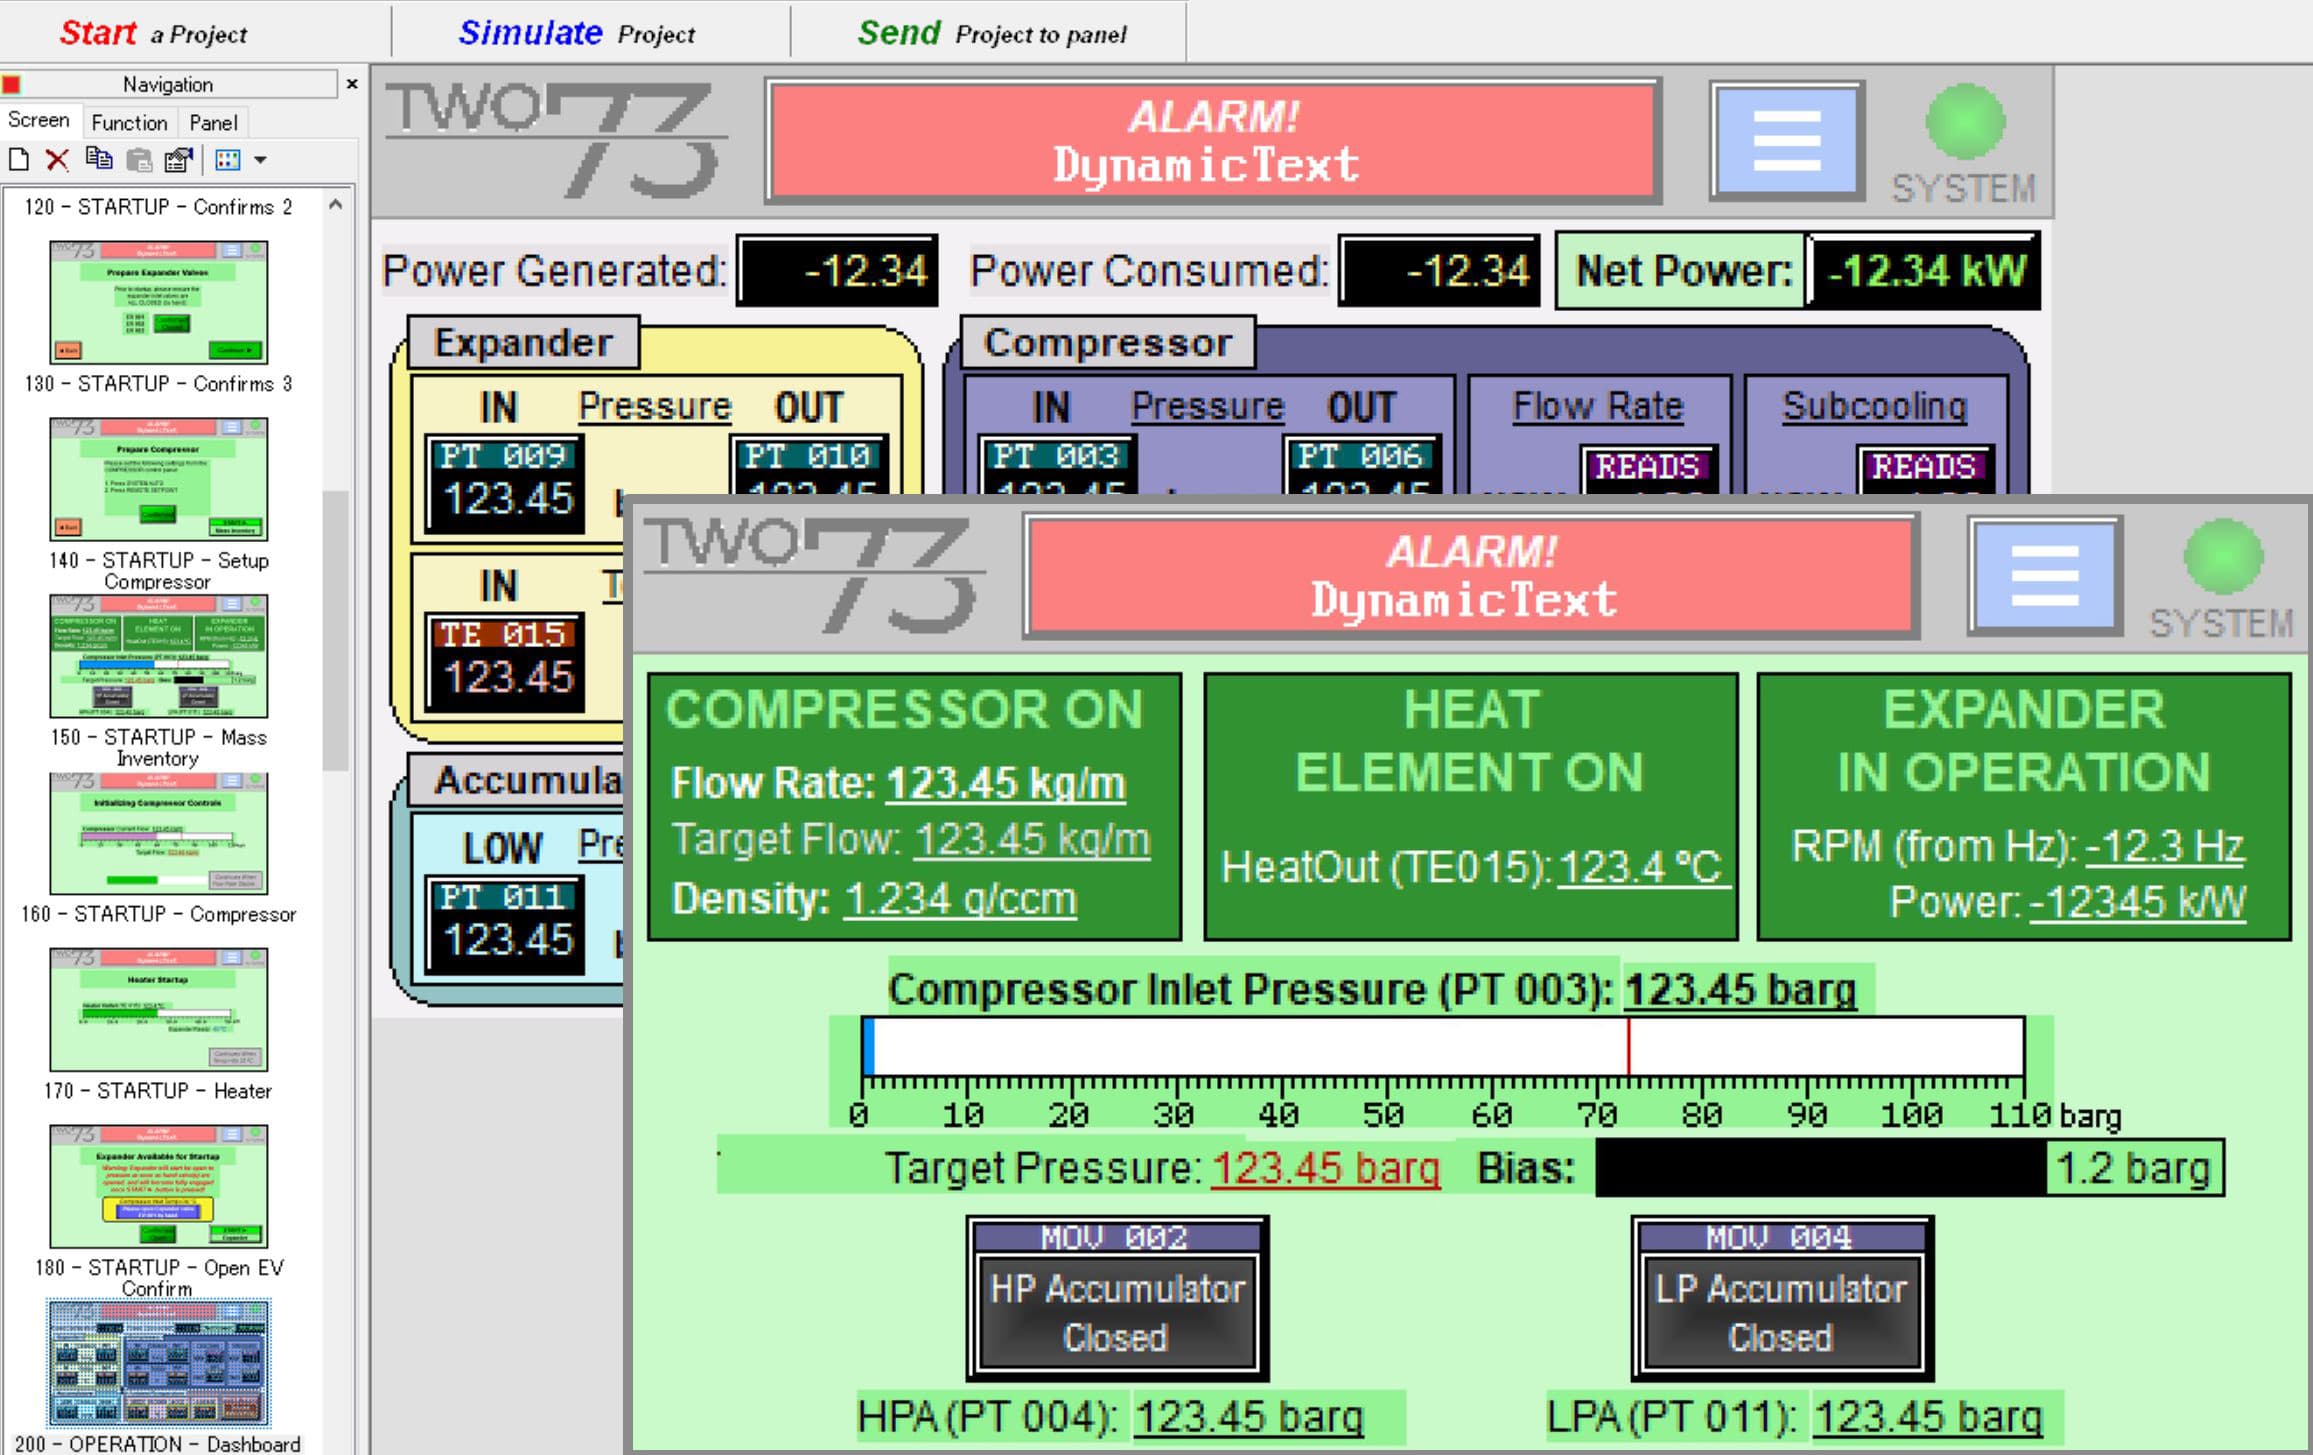Screen dimensions: 2313x1455
Task: Click hamburger menu button in front screen
Action: coord(2044,576)
